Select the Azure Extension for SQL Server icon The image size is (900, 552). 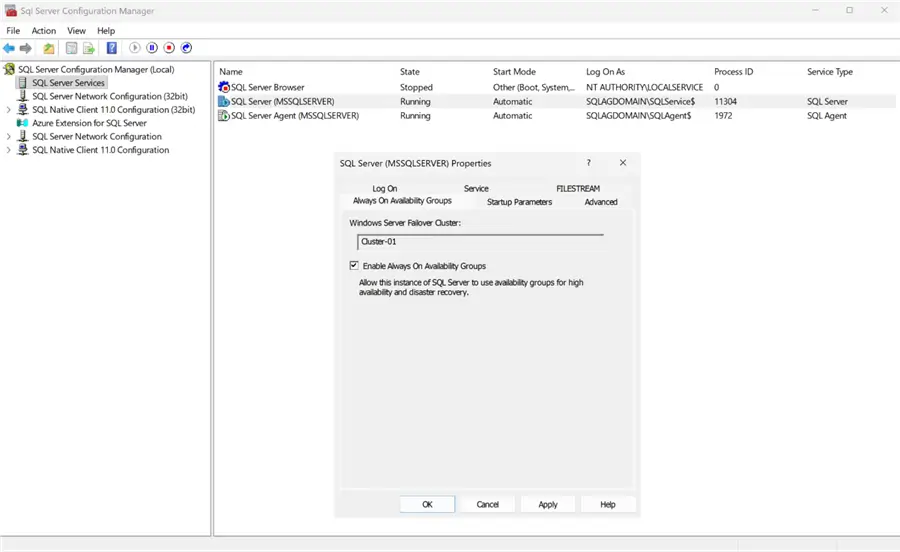tap(22, 123)
